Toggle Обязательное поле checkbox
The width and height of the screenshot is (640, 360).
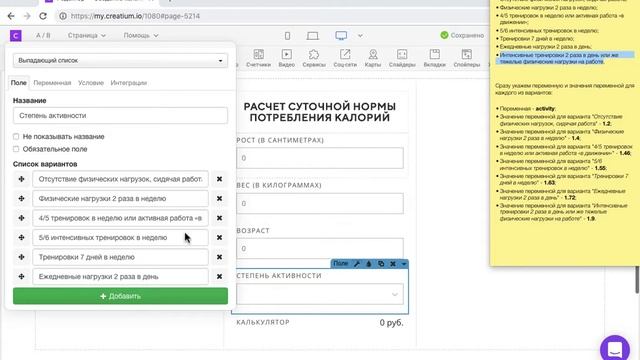(16, 149)
